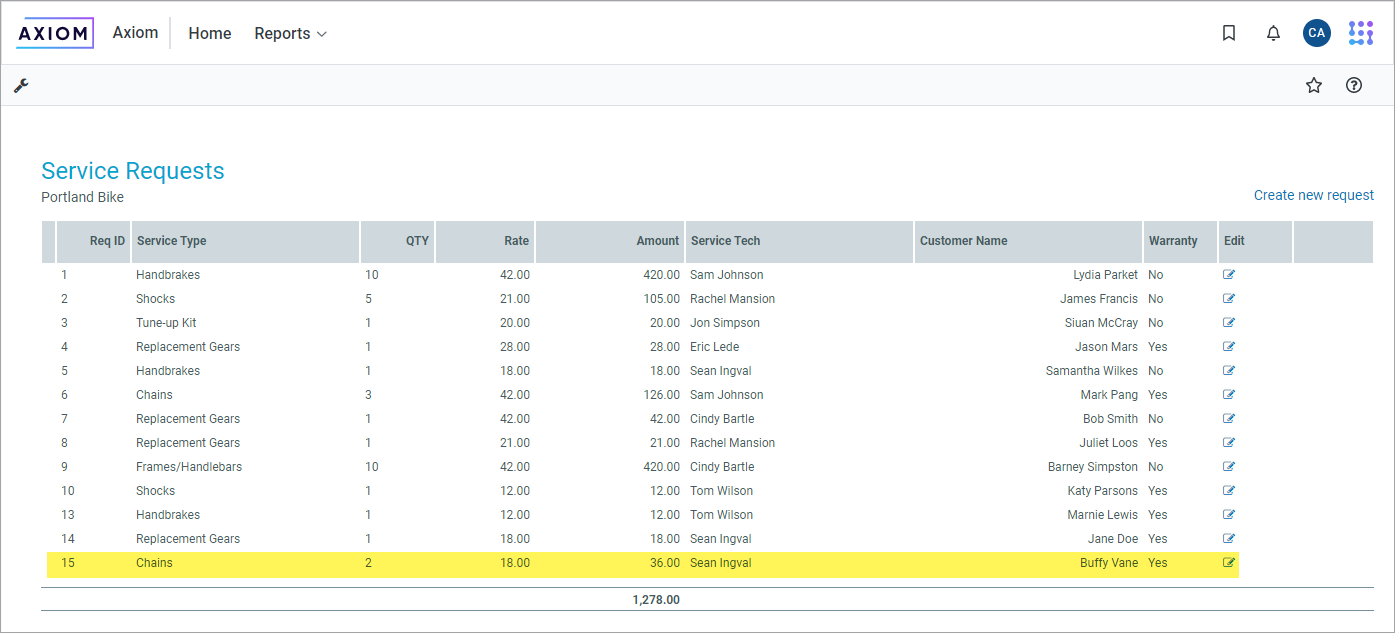1395x633 pixels.
Task: Click the Axiom product name text
Action: [x=135, y=33]
